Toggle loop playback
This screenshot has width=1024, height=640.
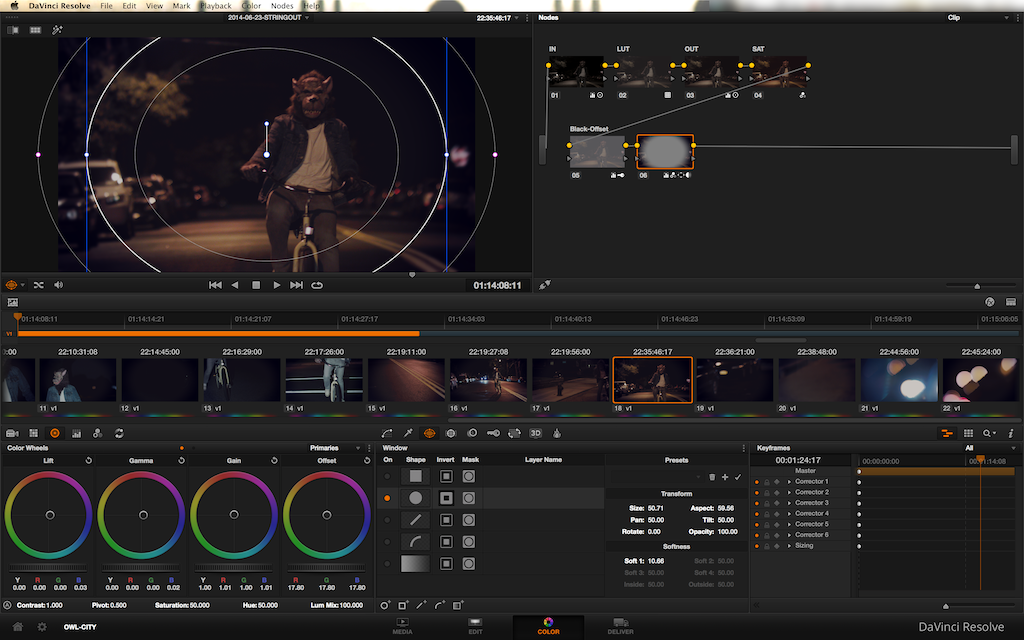[317, 285]
